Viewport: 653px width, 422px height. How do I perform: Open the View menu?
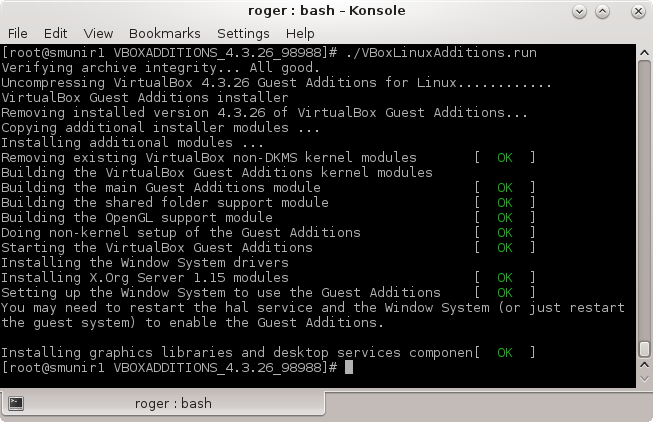[x=98, y=33]
